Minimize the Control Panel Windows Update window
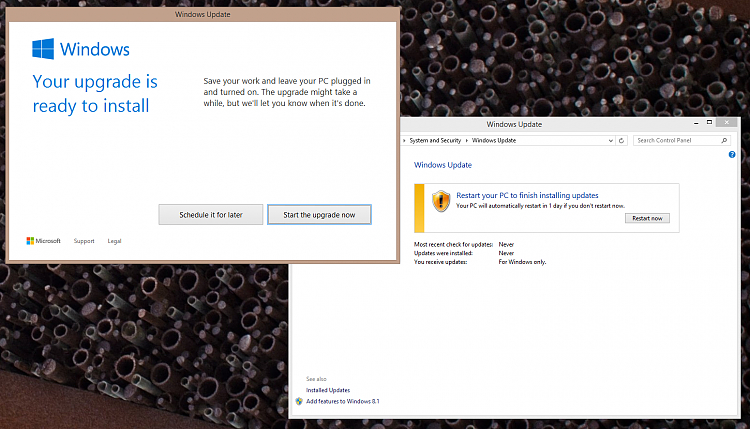The height and width of the screenshot is (429, 750). [x=696, y=123]
